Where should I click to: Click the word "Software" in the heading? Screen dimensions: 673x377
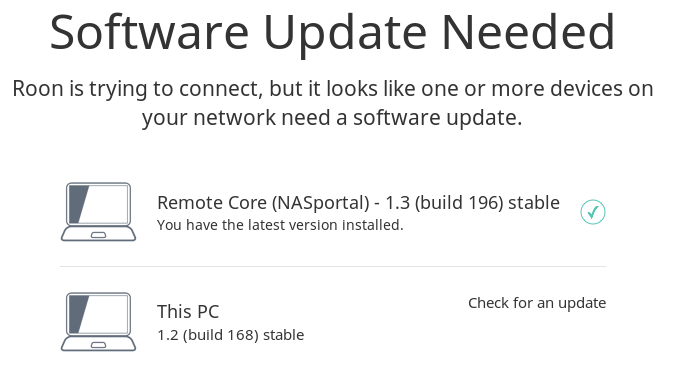(x=149, y=33)
